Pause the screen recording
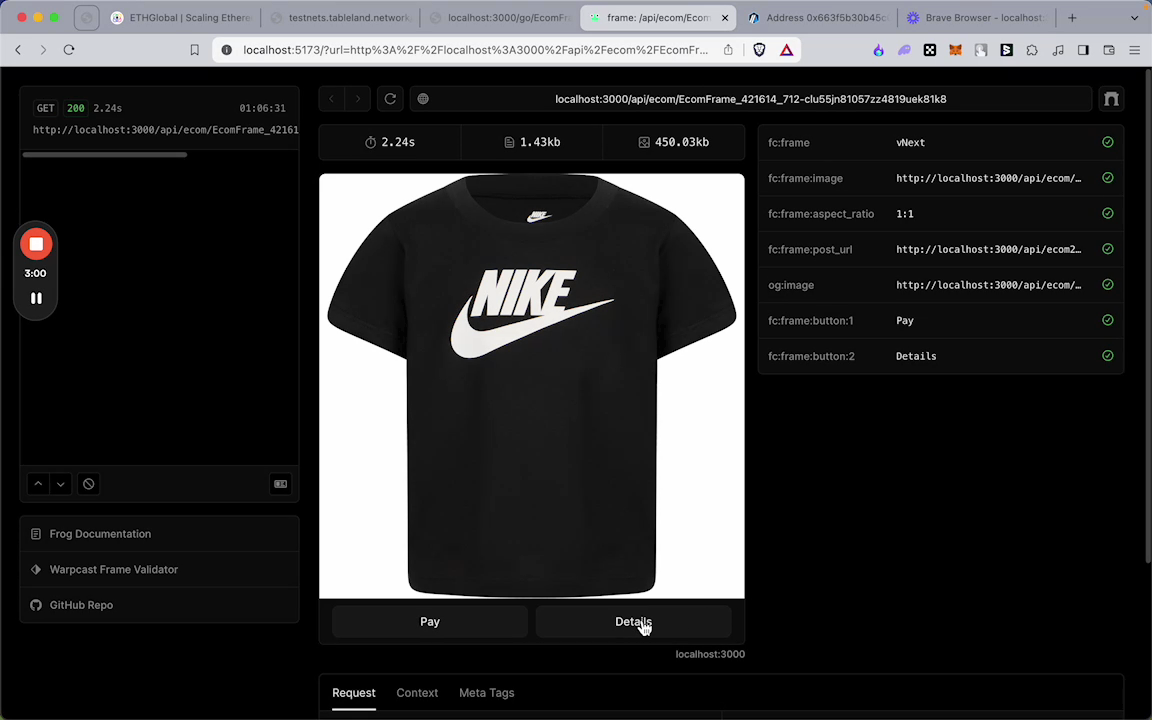1152x720 pixels. [x=36, y=298]
